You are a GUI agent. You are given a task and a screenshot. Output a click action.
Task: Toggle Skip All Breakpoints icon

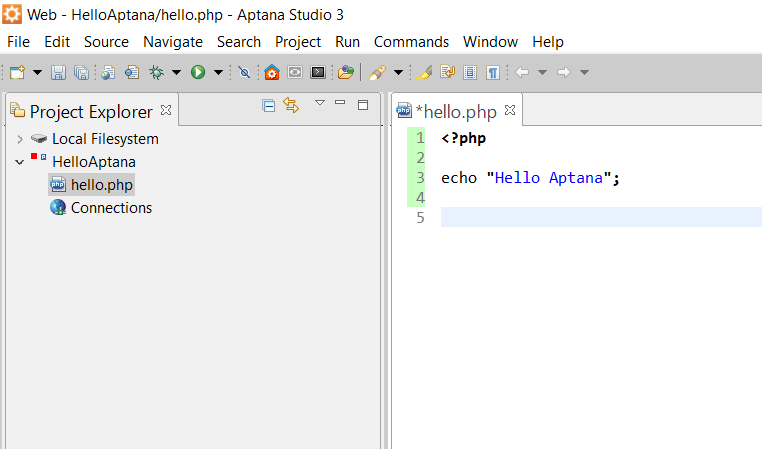click(x=244, y=72)
